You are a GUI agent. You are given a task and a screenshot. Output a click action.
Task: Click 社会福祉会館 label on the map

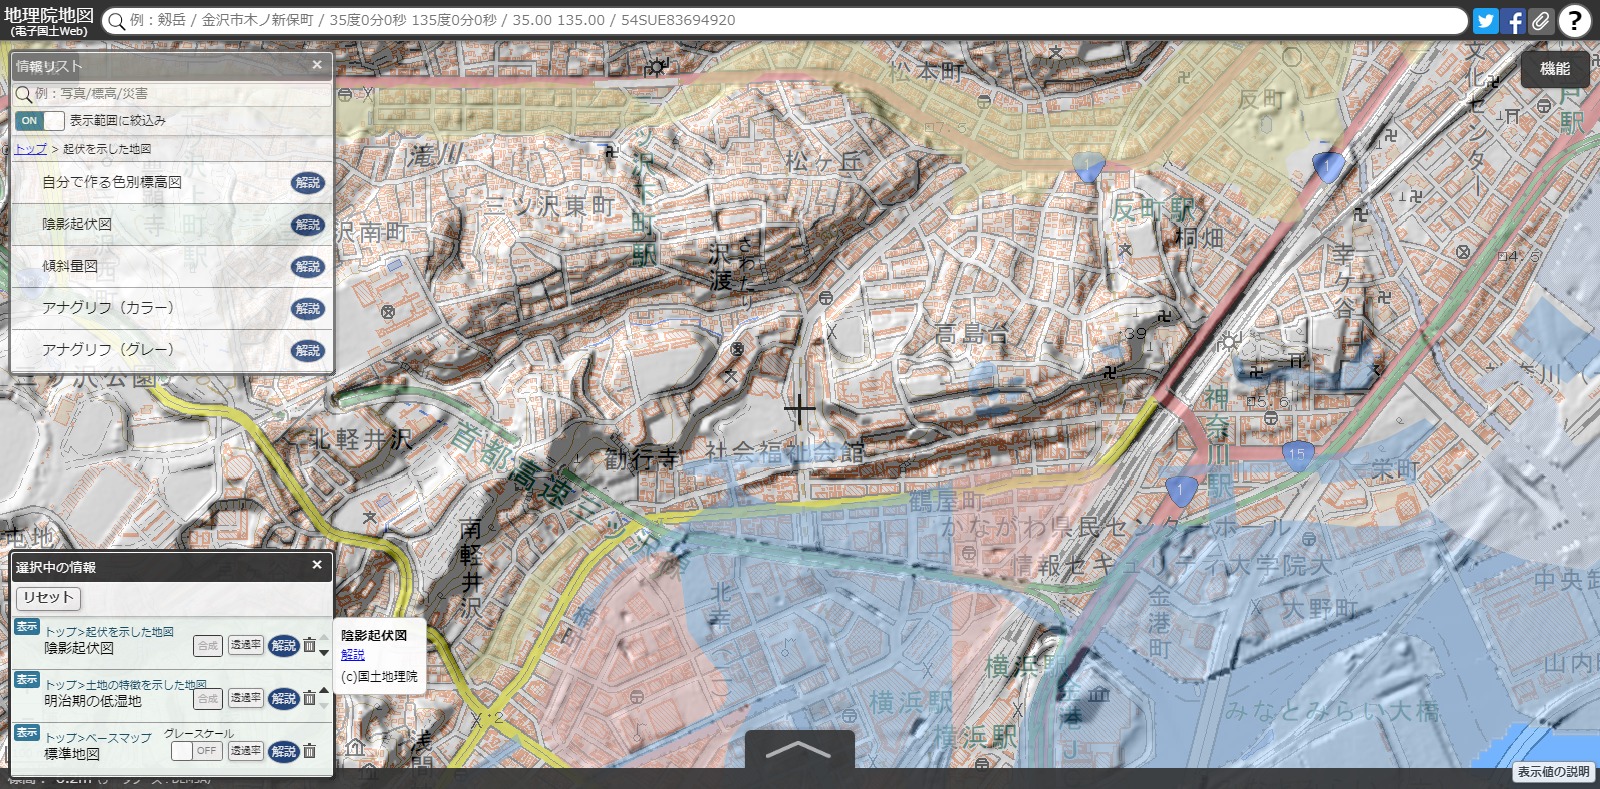[x=785, y=453]
